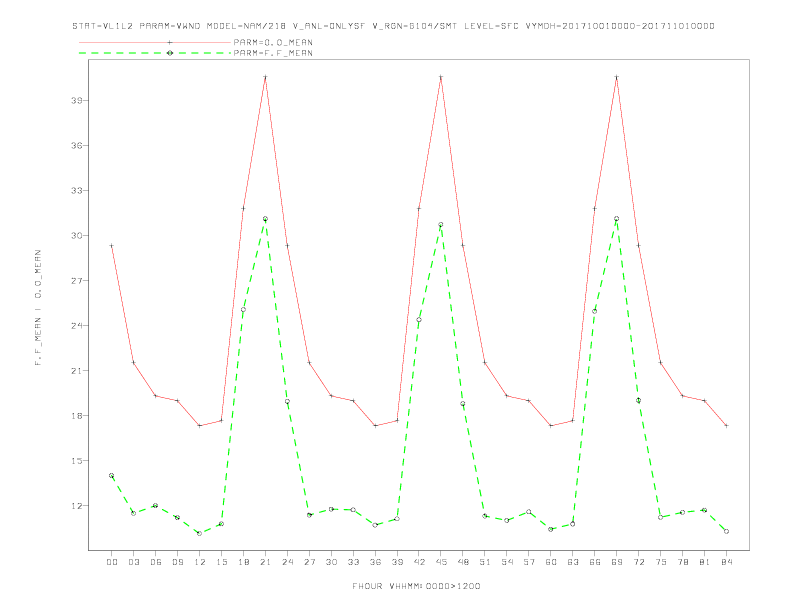Click x-axis forecast hour label 30

coord(331,562)
